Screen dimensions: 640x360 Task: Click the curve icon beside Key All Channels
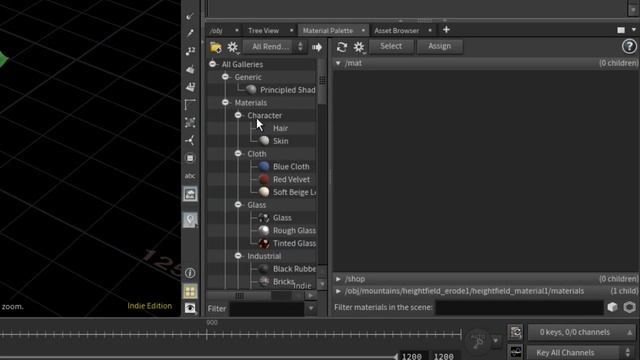[x=516, y=352]
